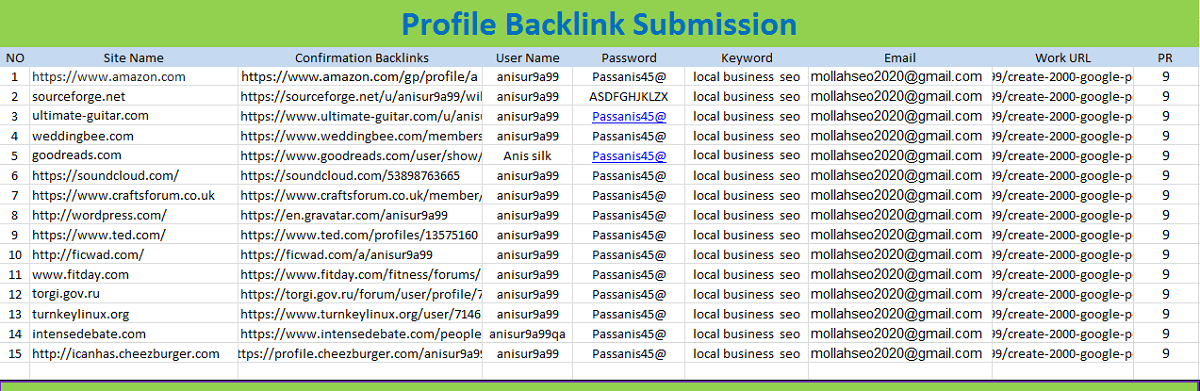Screen dimensions: 1200x391
Task: Select the PR column header
Action: (x=1165, y=58)
